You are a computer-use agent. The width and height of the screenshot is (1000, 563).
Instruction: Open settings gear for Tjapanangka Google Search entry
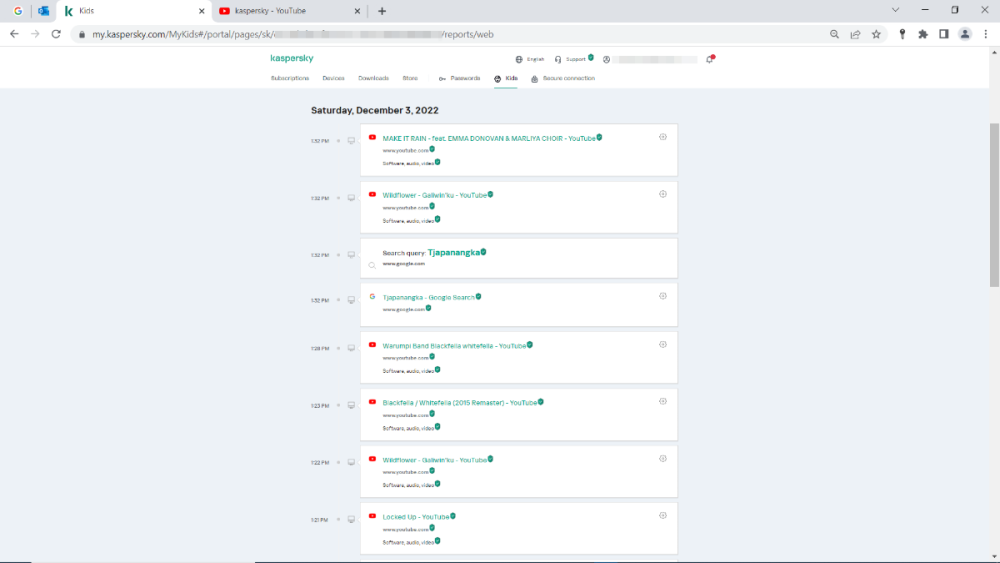663,296
